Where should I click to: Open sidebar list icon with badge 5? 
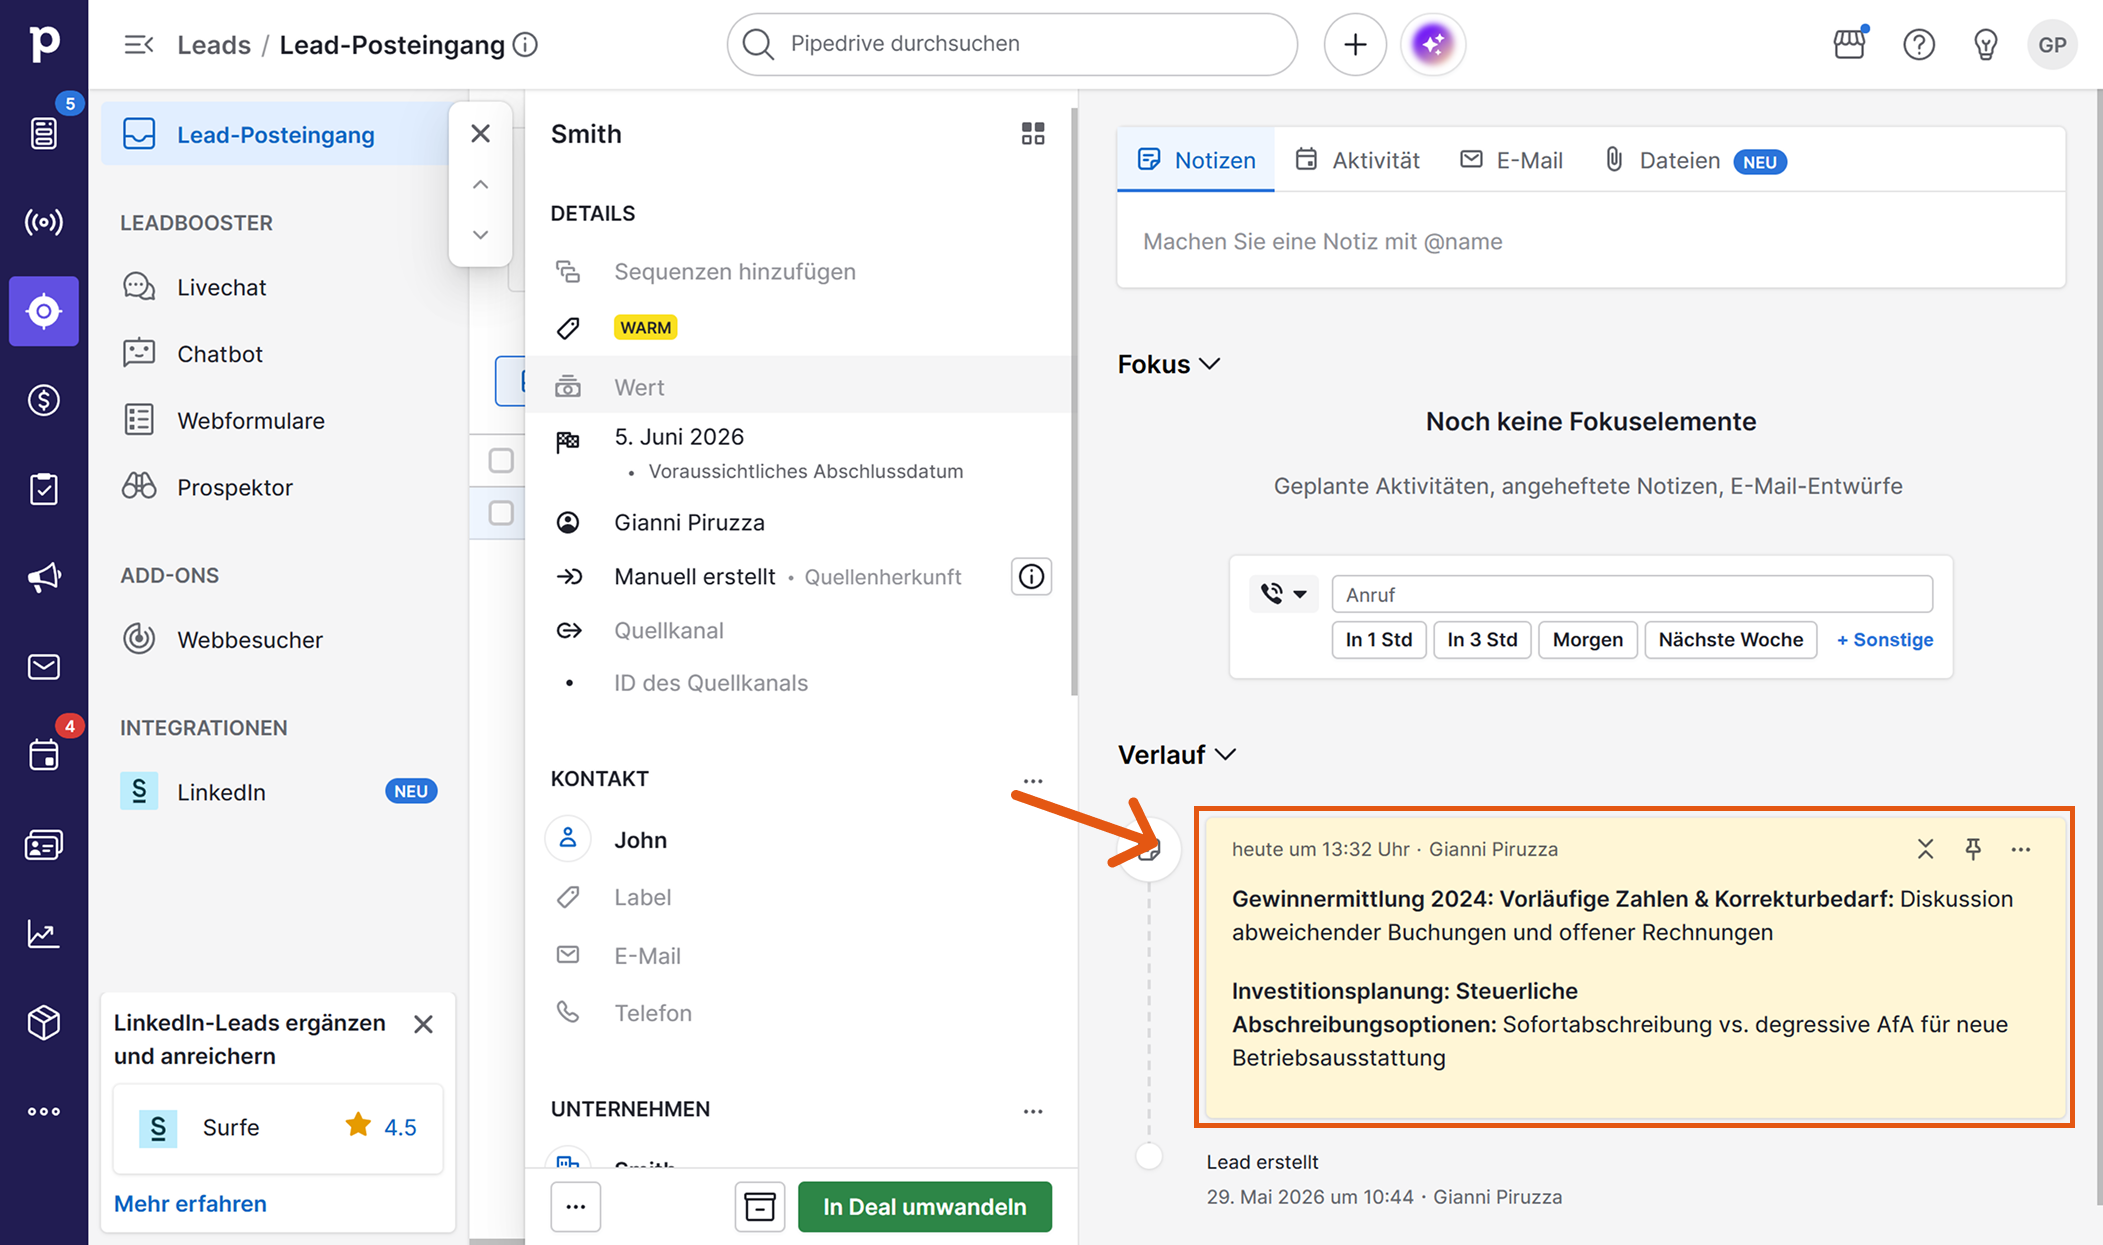coord(44,132)
